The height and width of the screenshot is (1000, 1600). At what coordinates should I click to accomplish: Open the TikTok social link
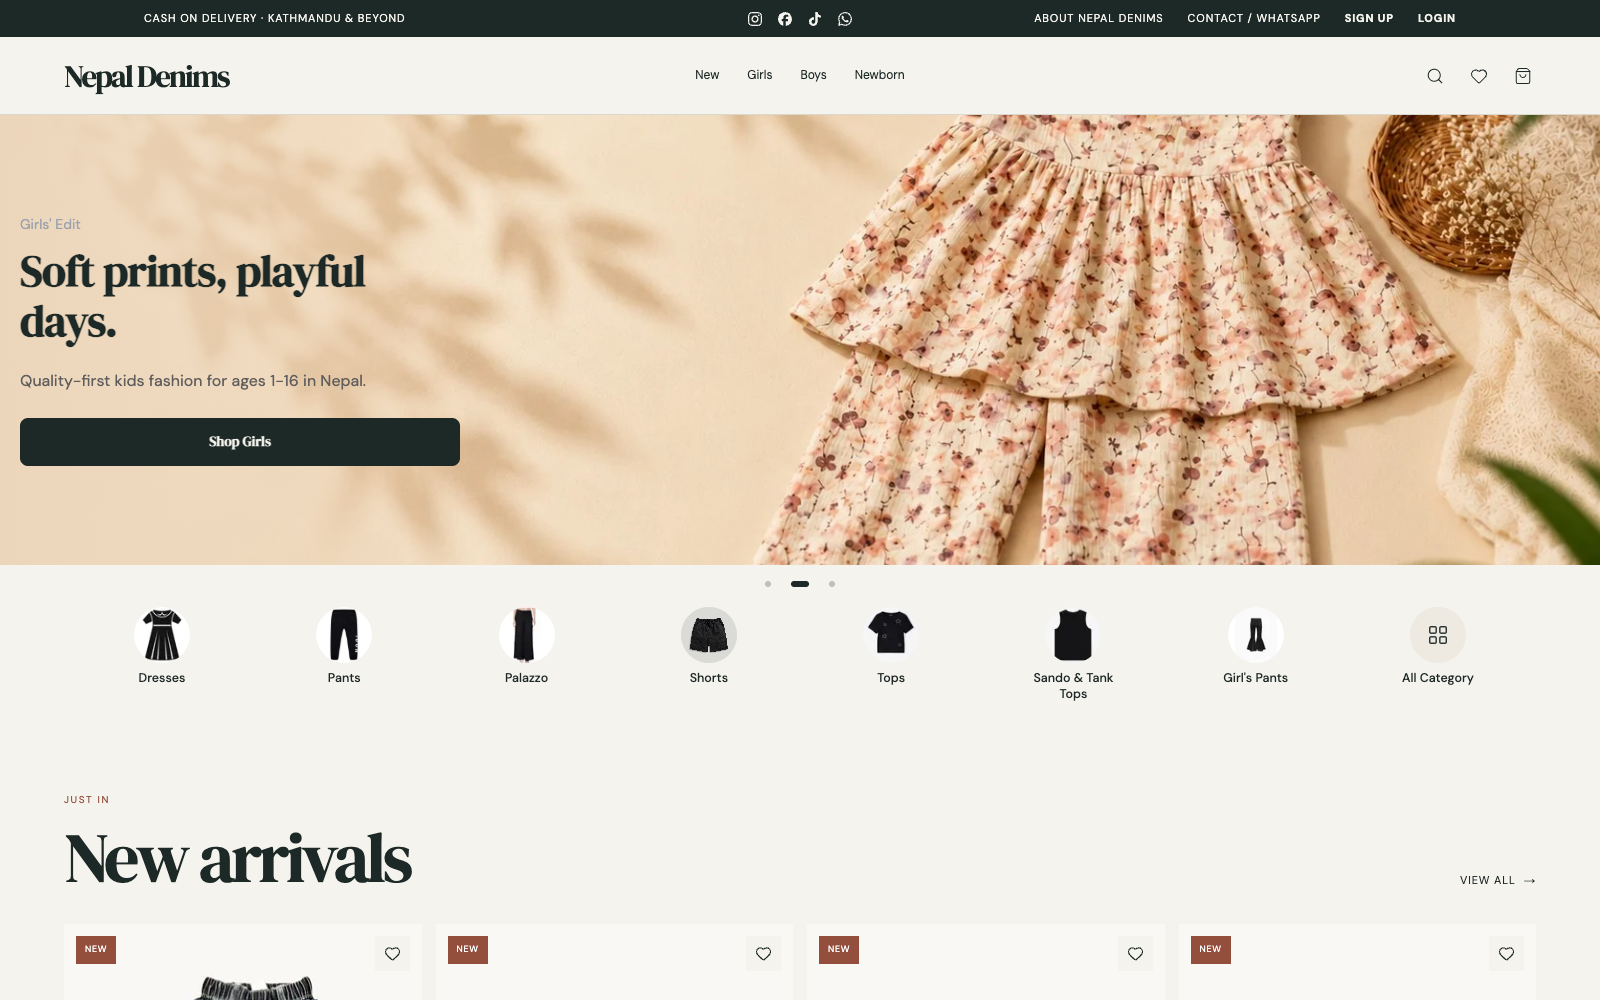815,19
